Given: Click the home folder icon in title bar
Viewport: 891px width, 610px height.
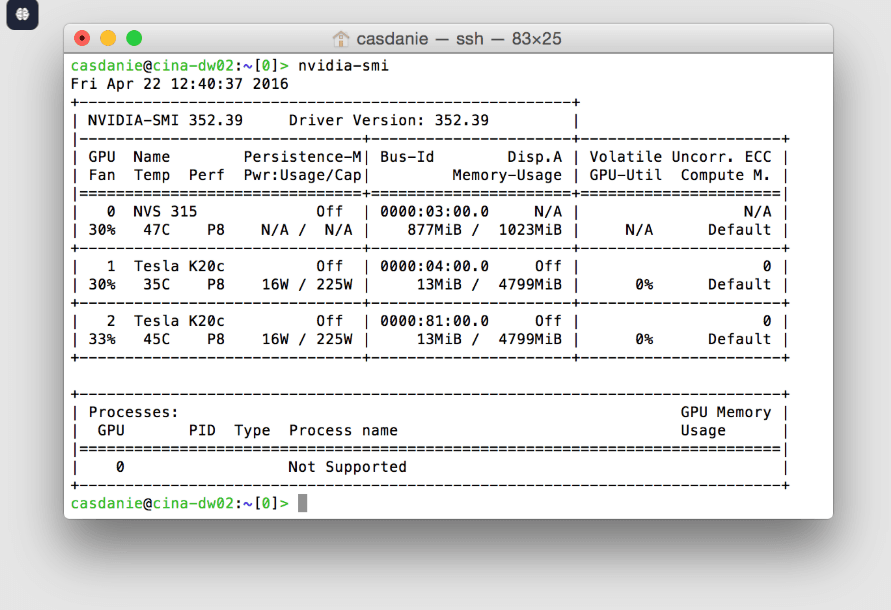Looking at the screenshot, I should [340, 39].
